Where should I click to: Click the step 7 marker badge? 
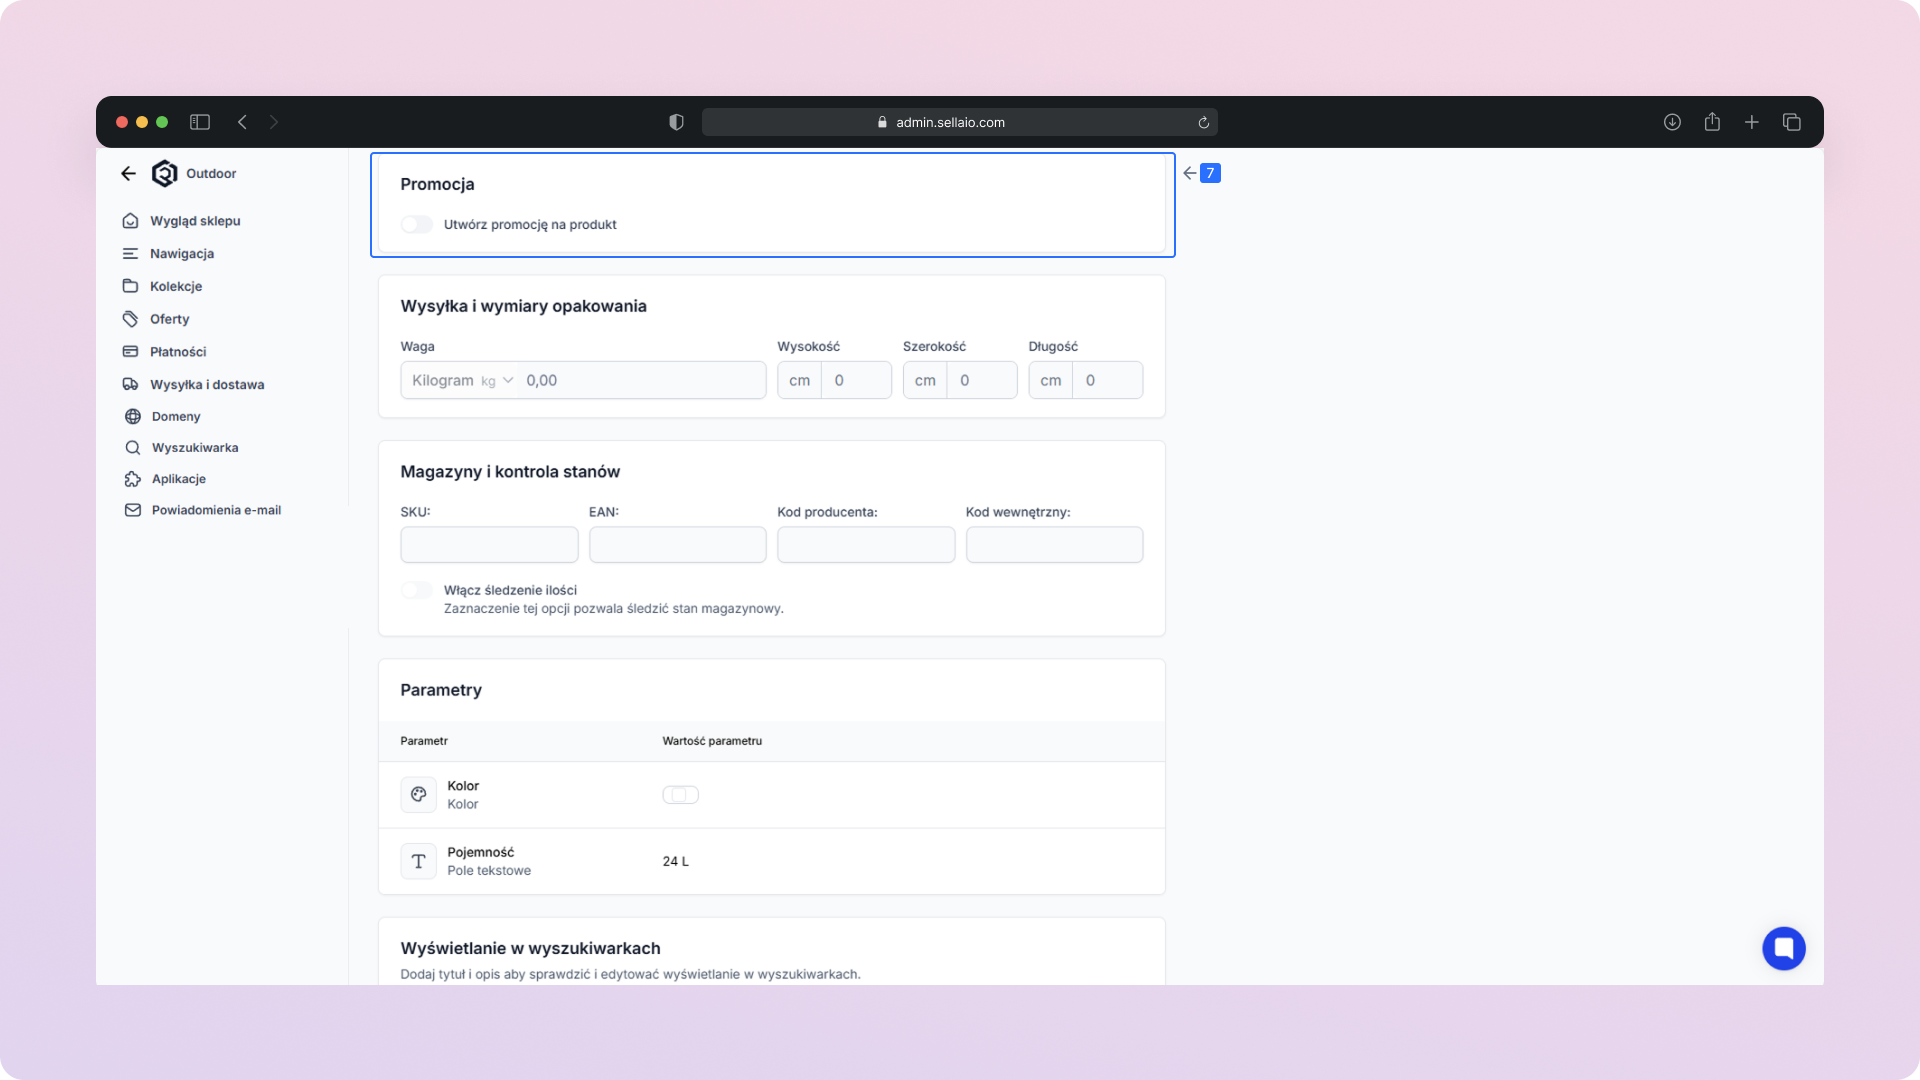pos(1210,173)
